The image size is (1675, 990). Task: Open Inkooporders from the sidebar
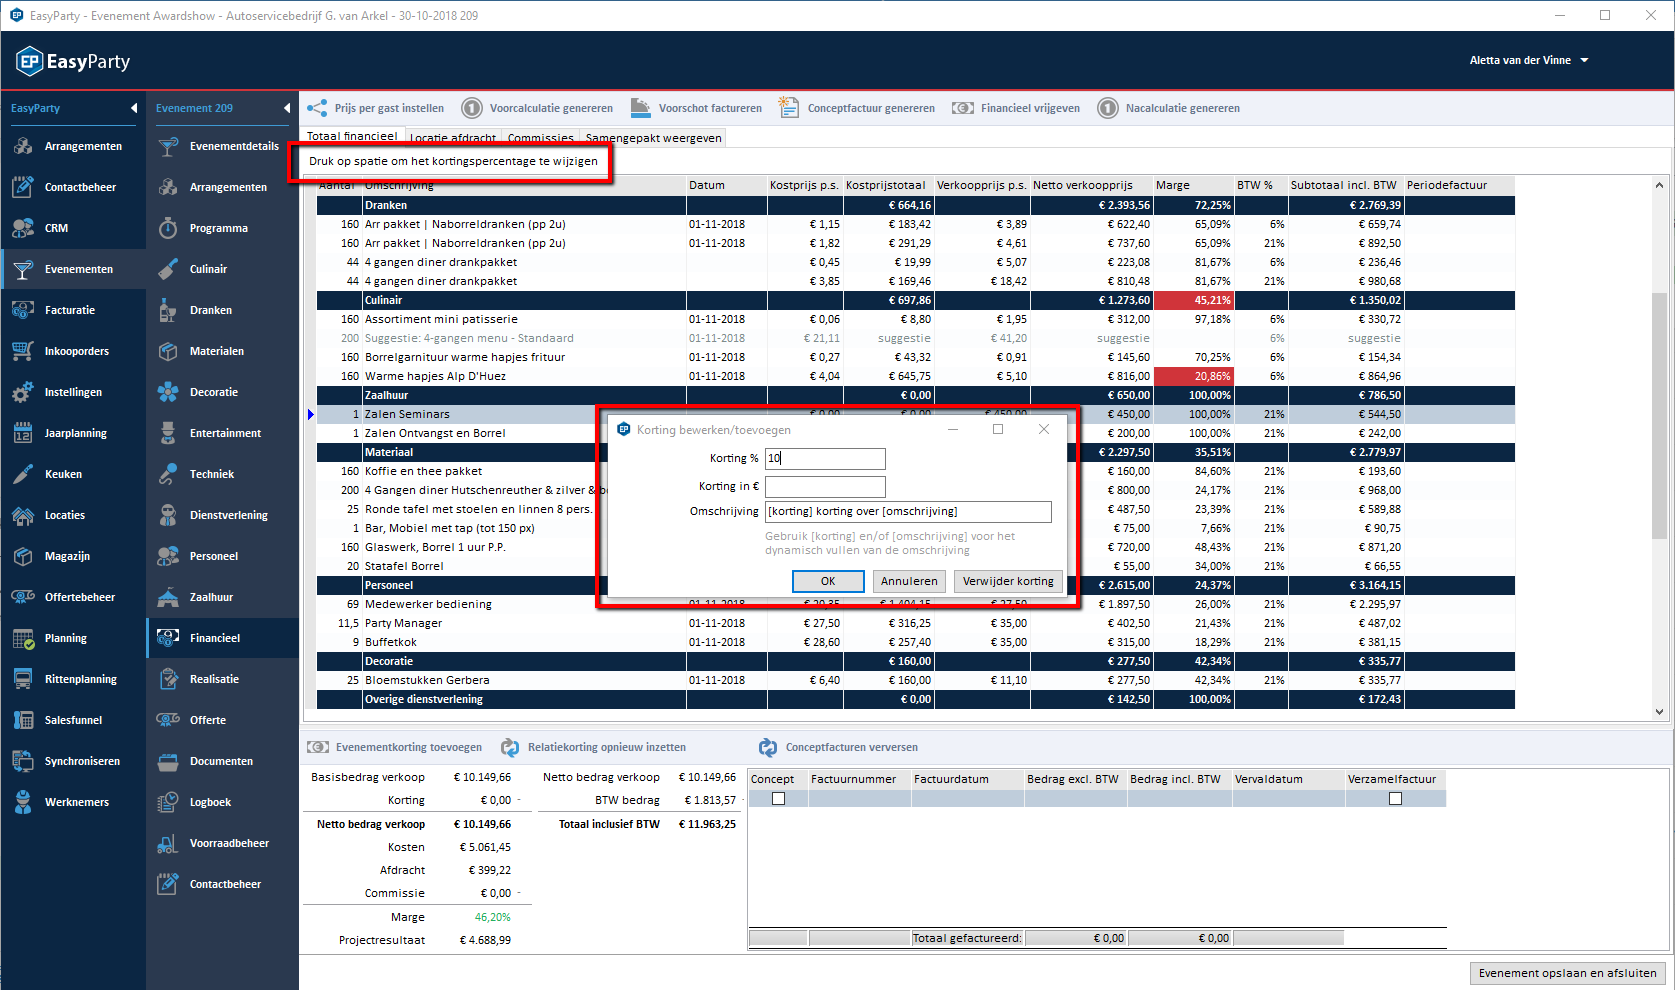pyautogui.click(x=73, y=351)
